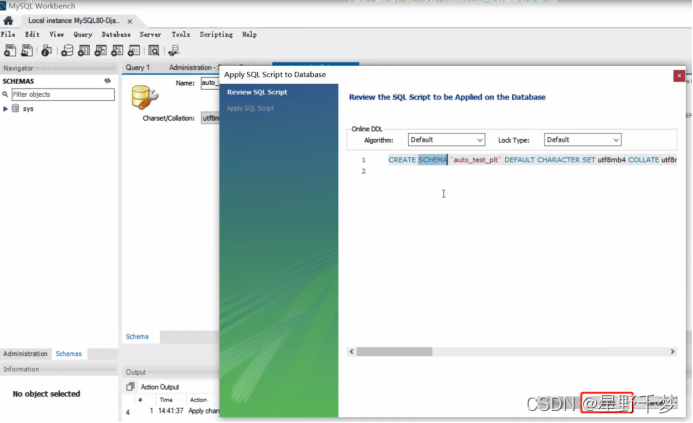This screenshot has width=693, height=423.
Task: Click the Action Output label
Action: [160, 387]
